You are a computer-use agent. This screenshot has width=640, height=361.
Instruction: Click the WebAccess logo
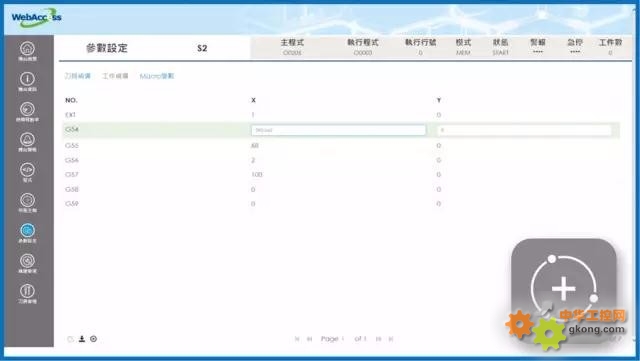pos(36,18)
